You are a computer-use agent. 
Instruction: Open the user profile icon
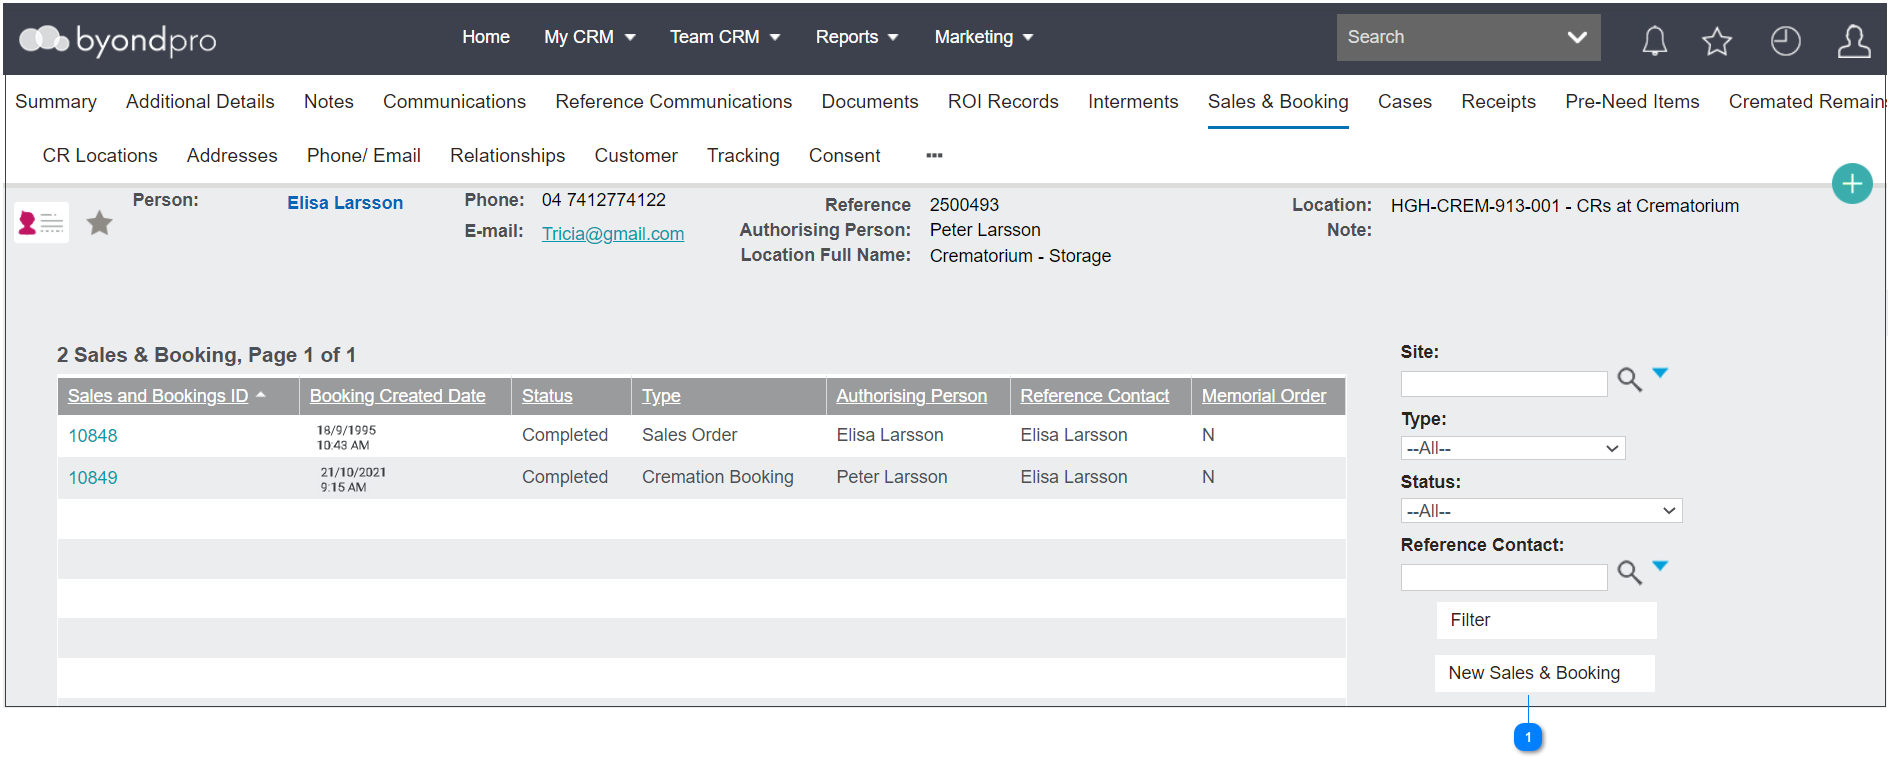pos(1853,40)
